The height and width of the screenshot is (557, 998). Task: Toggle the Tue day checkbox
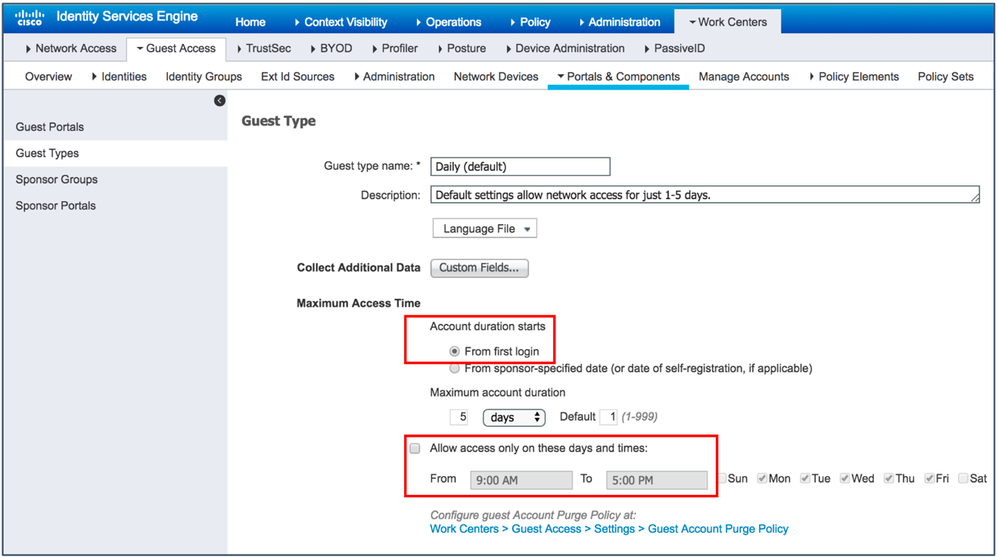coord(805,479)
